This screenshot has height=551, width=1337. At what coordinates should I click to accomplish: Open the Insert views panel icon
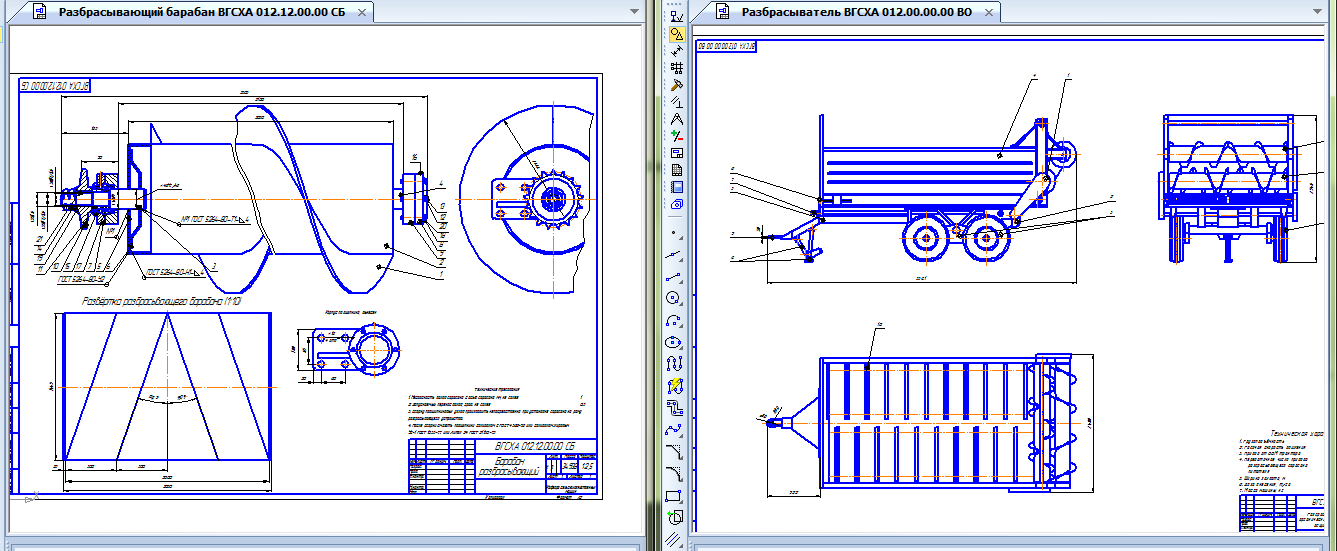click(677, 186)
